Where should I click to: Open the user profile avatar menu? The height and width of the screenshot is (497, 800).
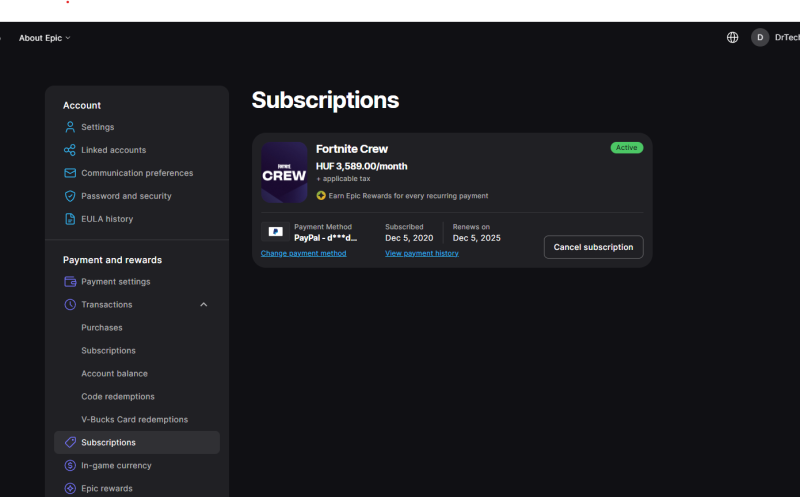pos(760,37)
